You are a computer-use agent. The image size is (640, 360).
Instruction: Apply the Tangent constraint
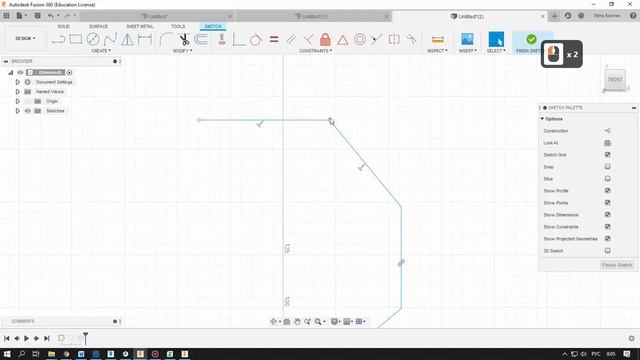(x=256, y=40)
